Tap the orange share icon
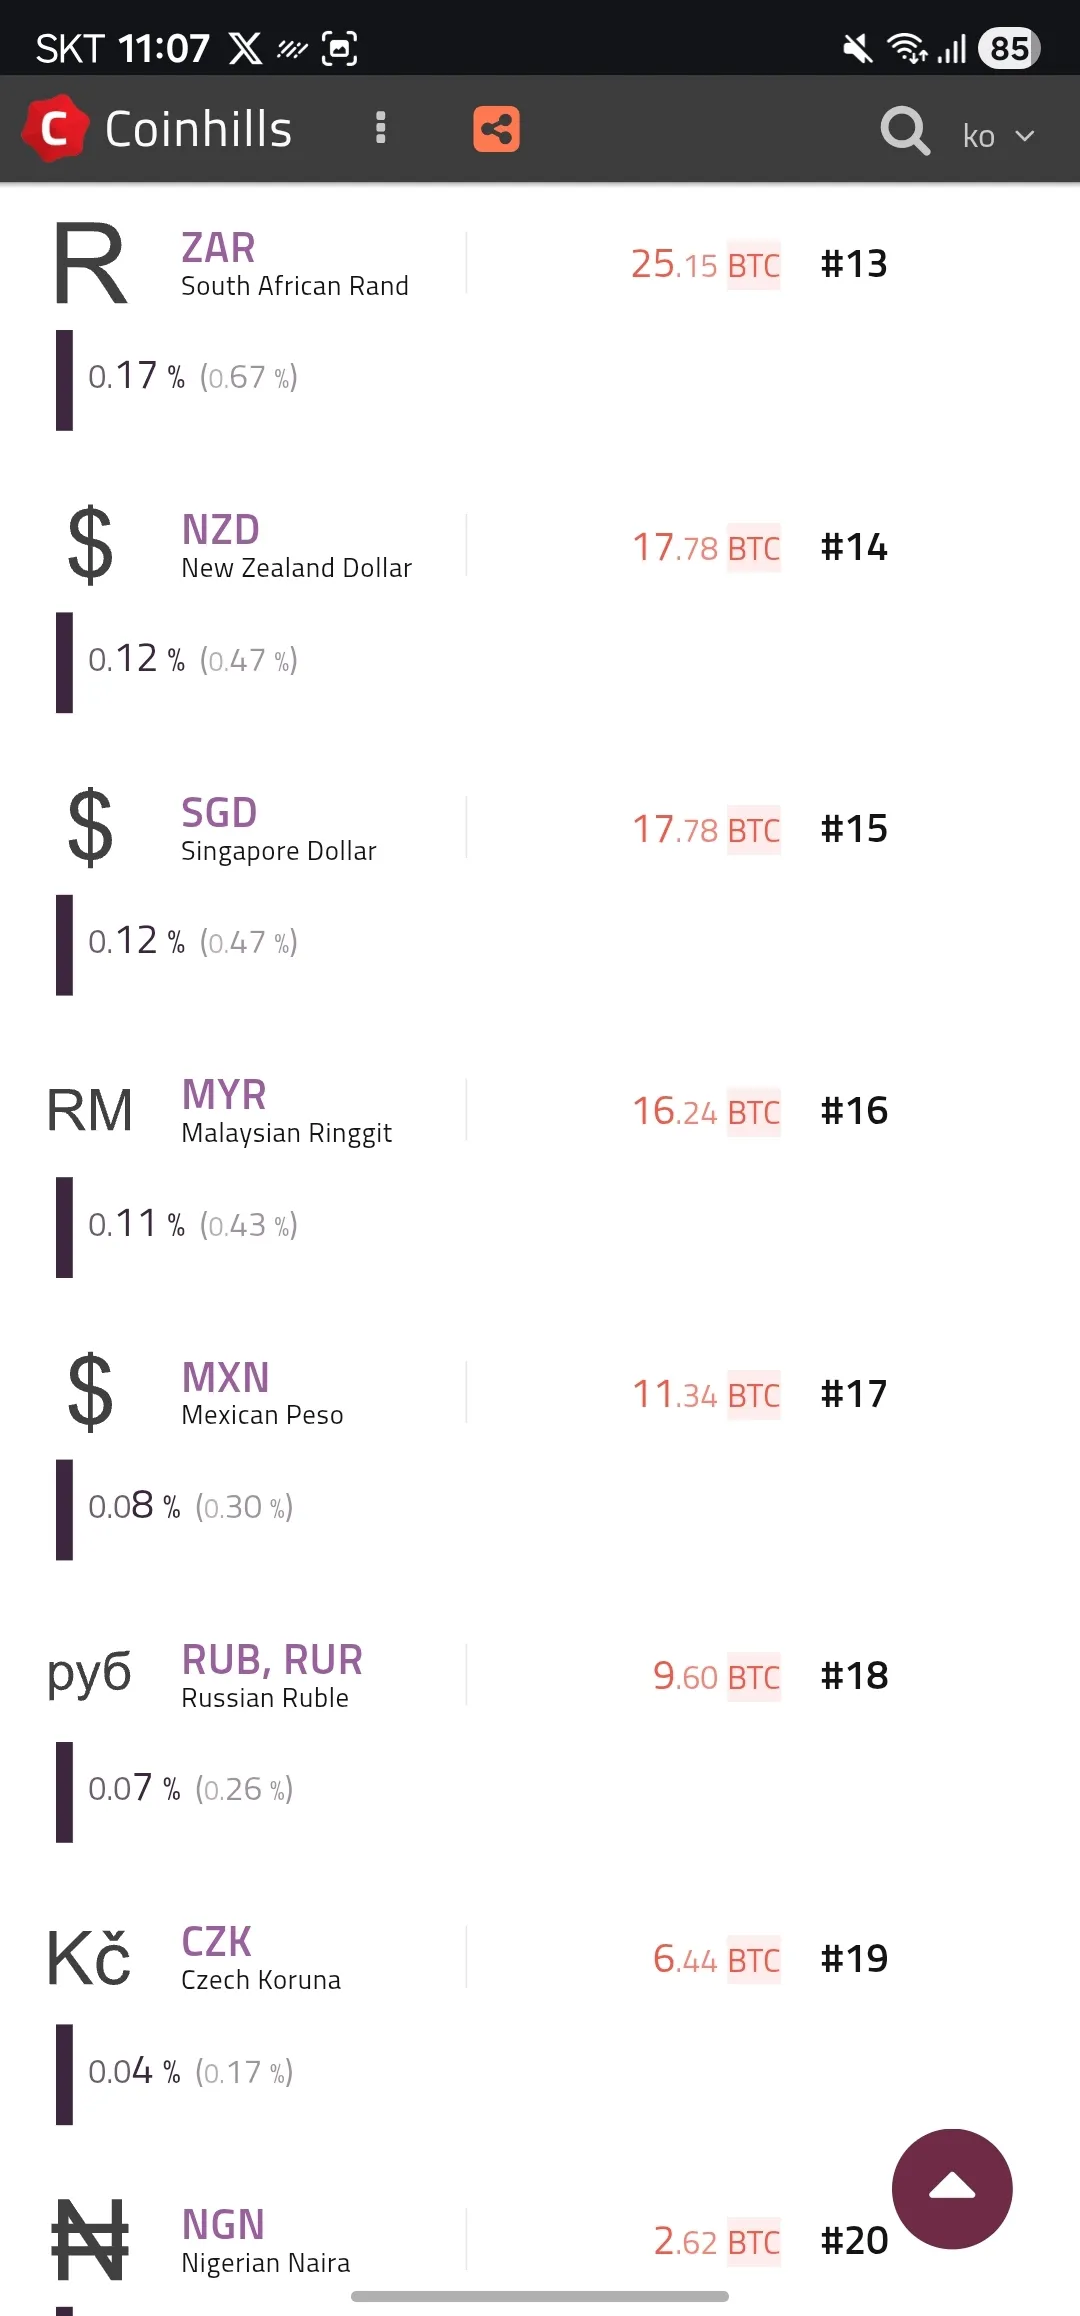Viewport: 1080px width, 2316px height. coord(496,129)
